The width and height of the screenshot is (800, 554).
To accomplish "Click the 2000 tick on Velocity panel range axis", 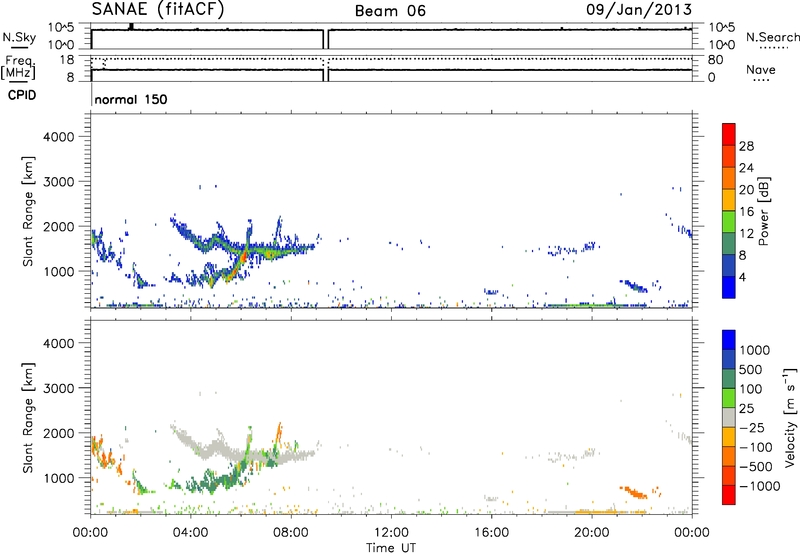I will (58, 433).
